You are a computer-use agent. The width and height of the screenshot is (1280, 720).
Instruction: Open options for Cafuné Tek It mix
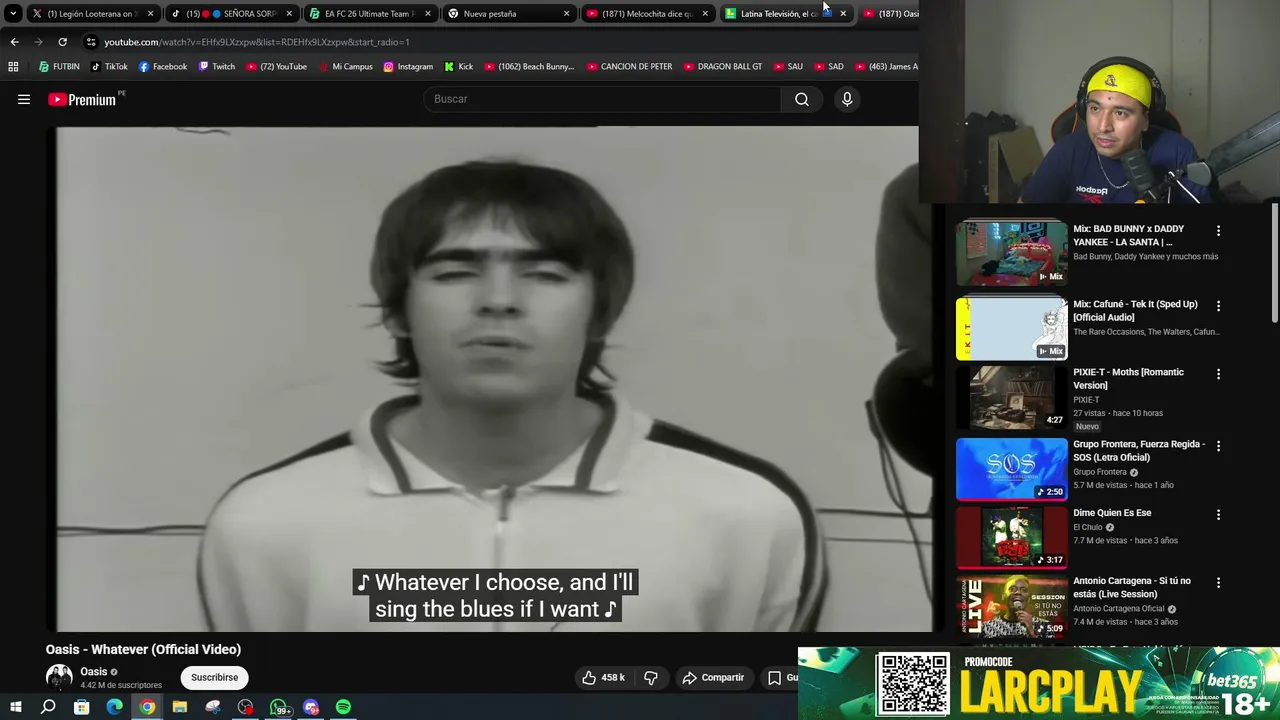(x=1218, y=306)
